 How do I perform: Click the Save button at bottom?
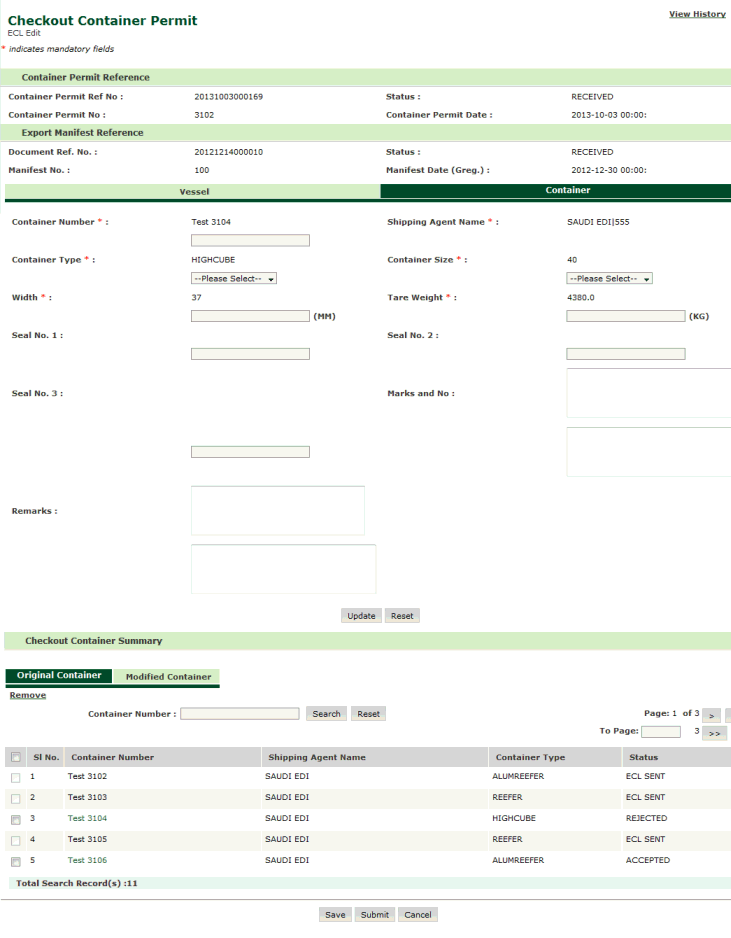335,915
